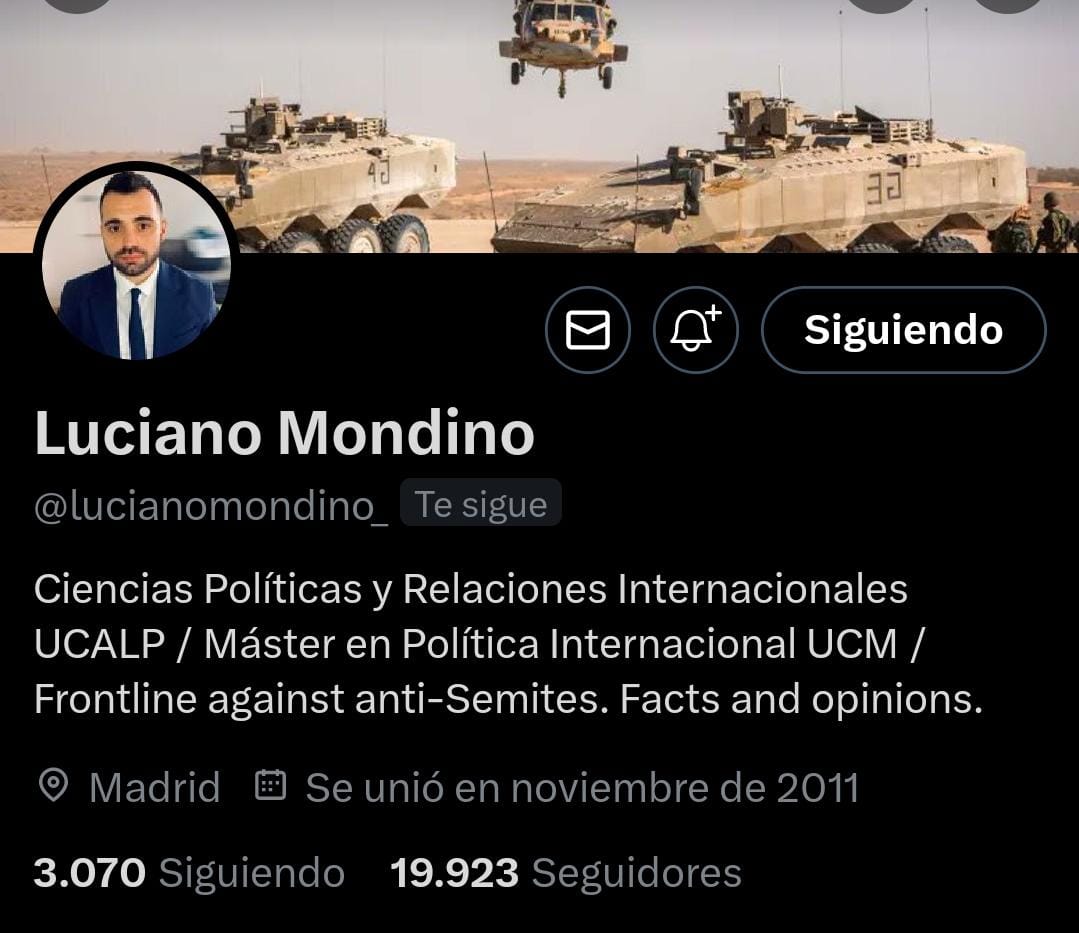Image resolution: width=1079 pixels, height=933 pixels.
Task: Click the calendar icon beside join date
Action: tap(270, 785)
